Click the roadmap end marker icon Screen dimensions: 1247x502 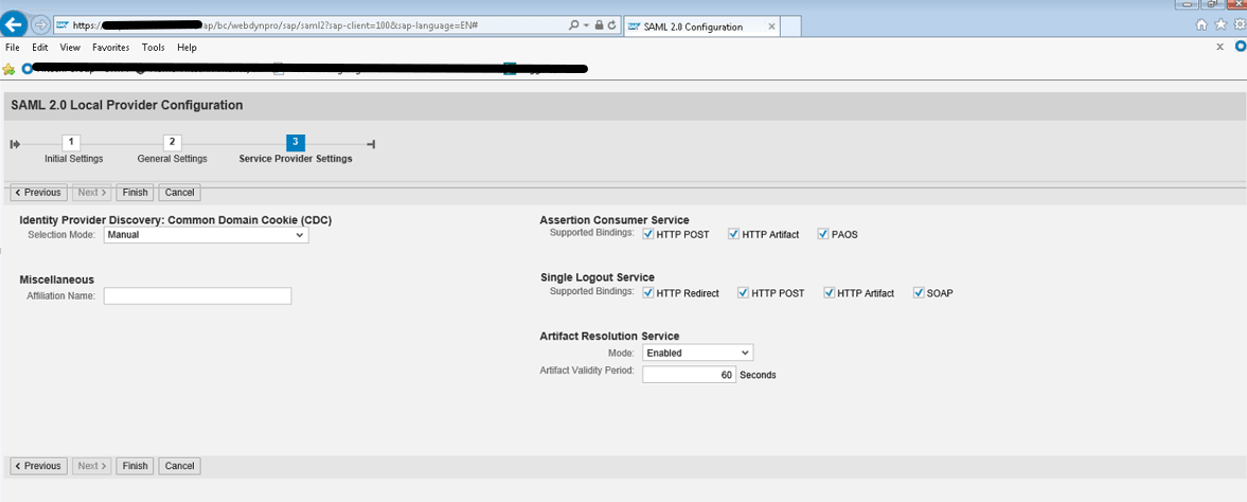(x=371, y=144)
